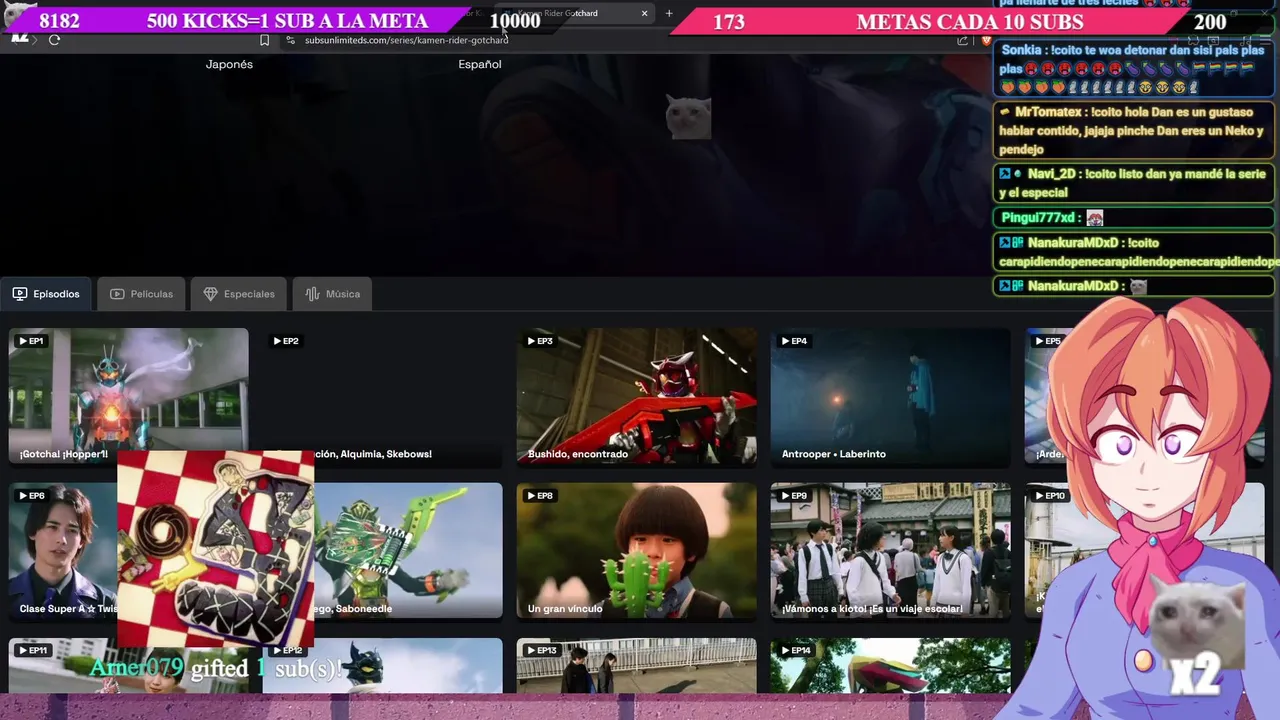Open a new browser tab with plus icon
The width and height of the screenshot is (1280, 720).
coord(669,13)
